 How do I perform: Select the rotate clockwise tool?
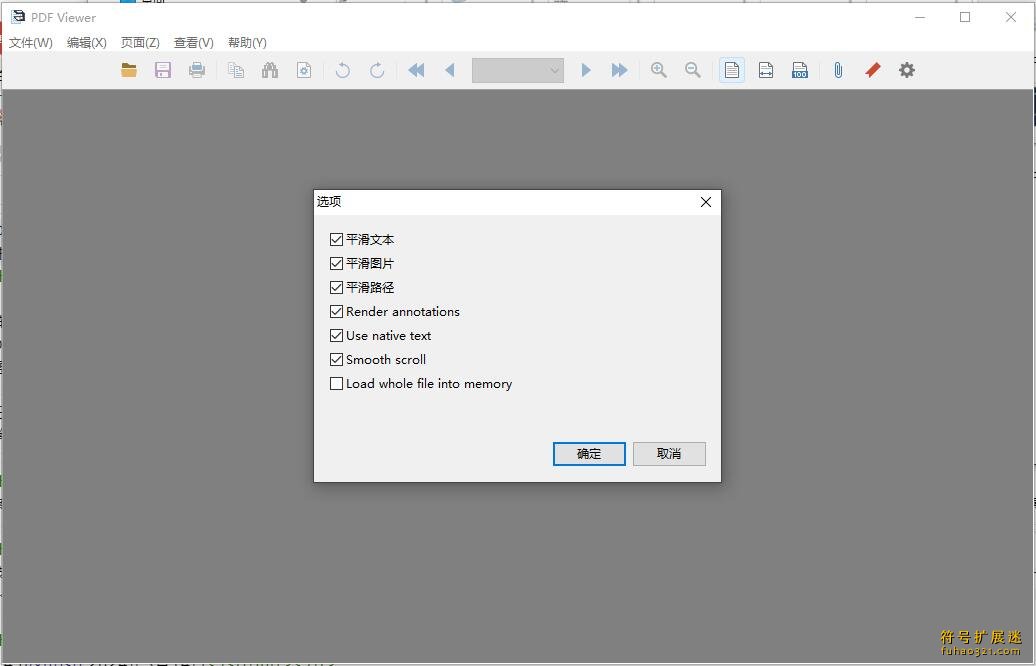point(377,70)
